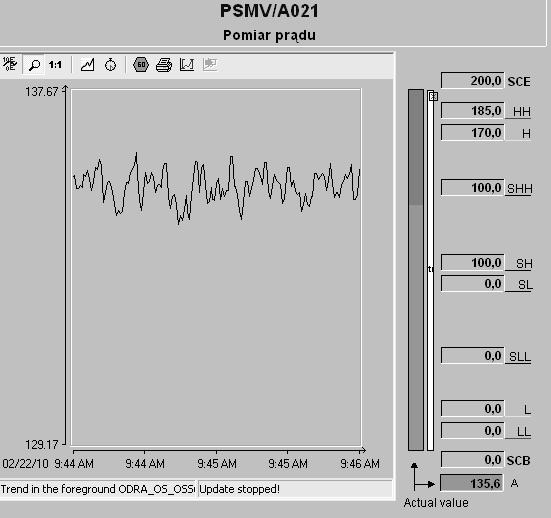The height and width of the screenshot is (518, 551).
Task: Select the SHH field with 100,0
Action: click(472, 187)
